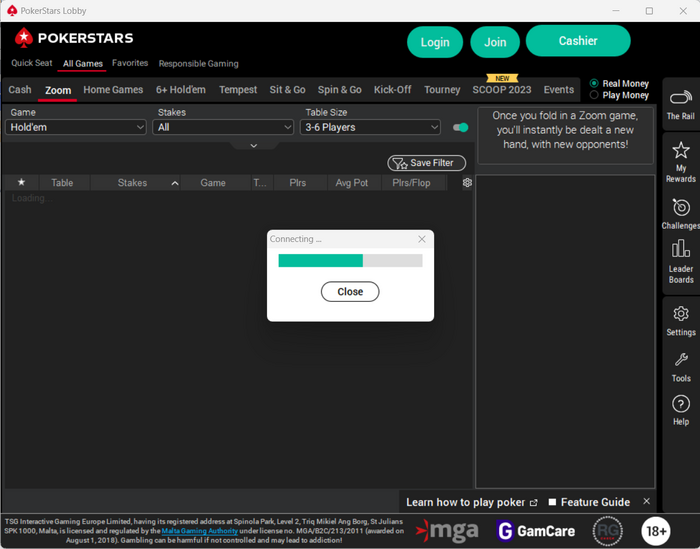Open Events tab
700x549 pixels.
558,90
